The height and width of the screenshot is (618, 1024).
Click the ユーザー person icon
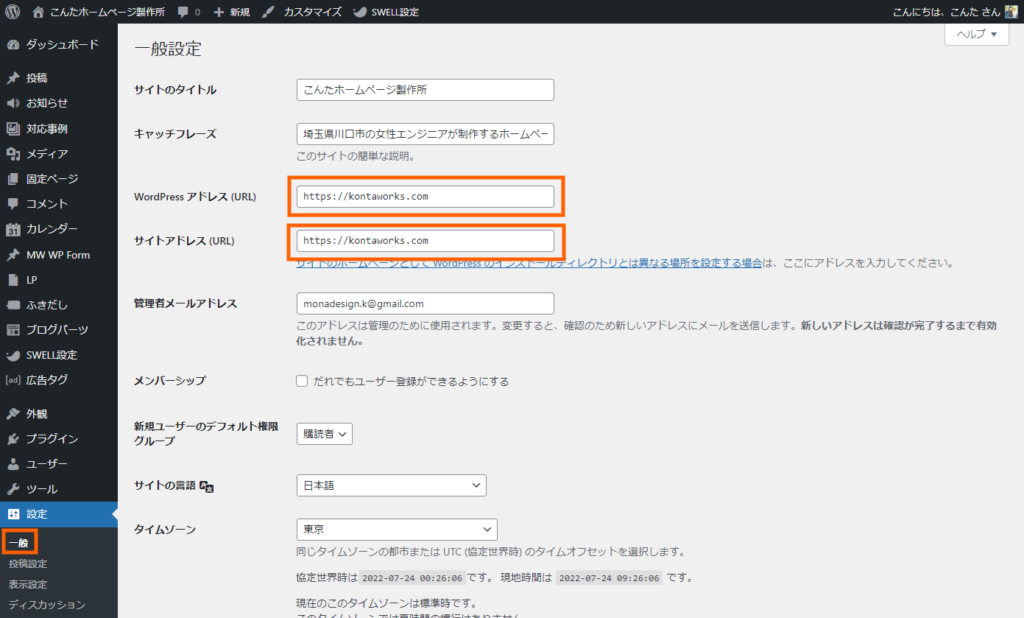tap(13, 464)
